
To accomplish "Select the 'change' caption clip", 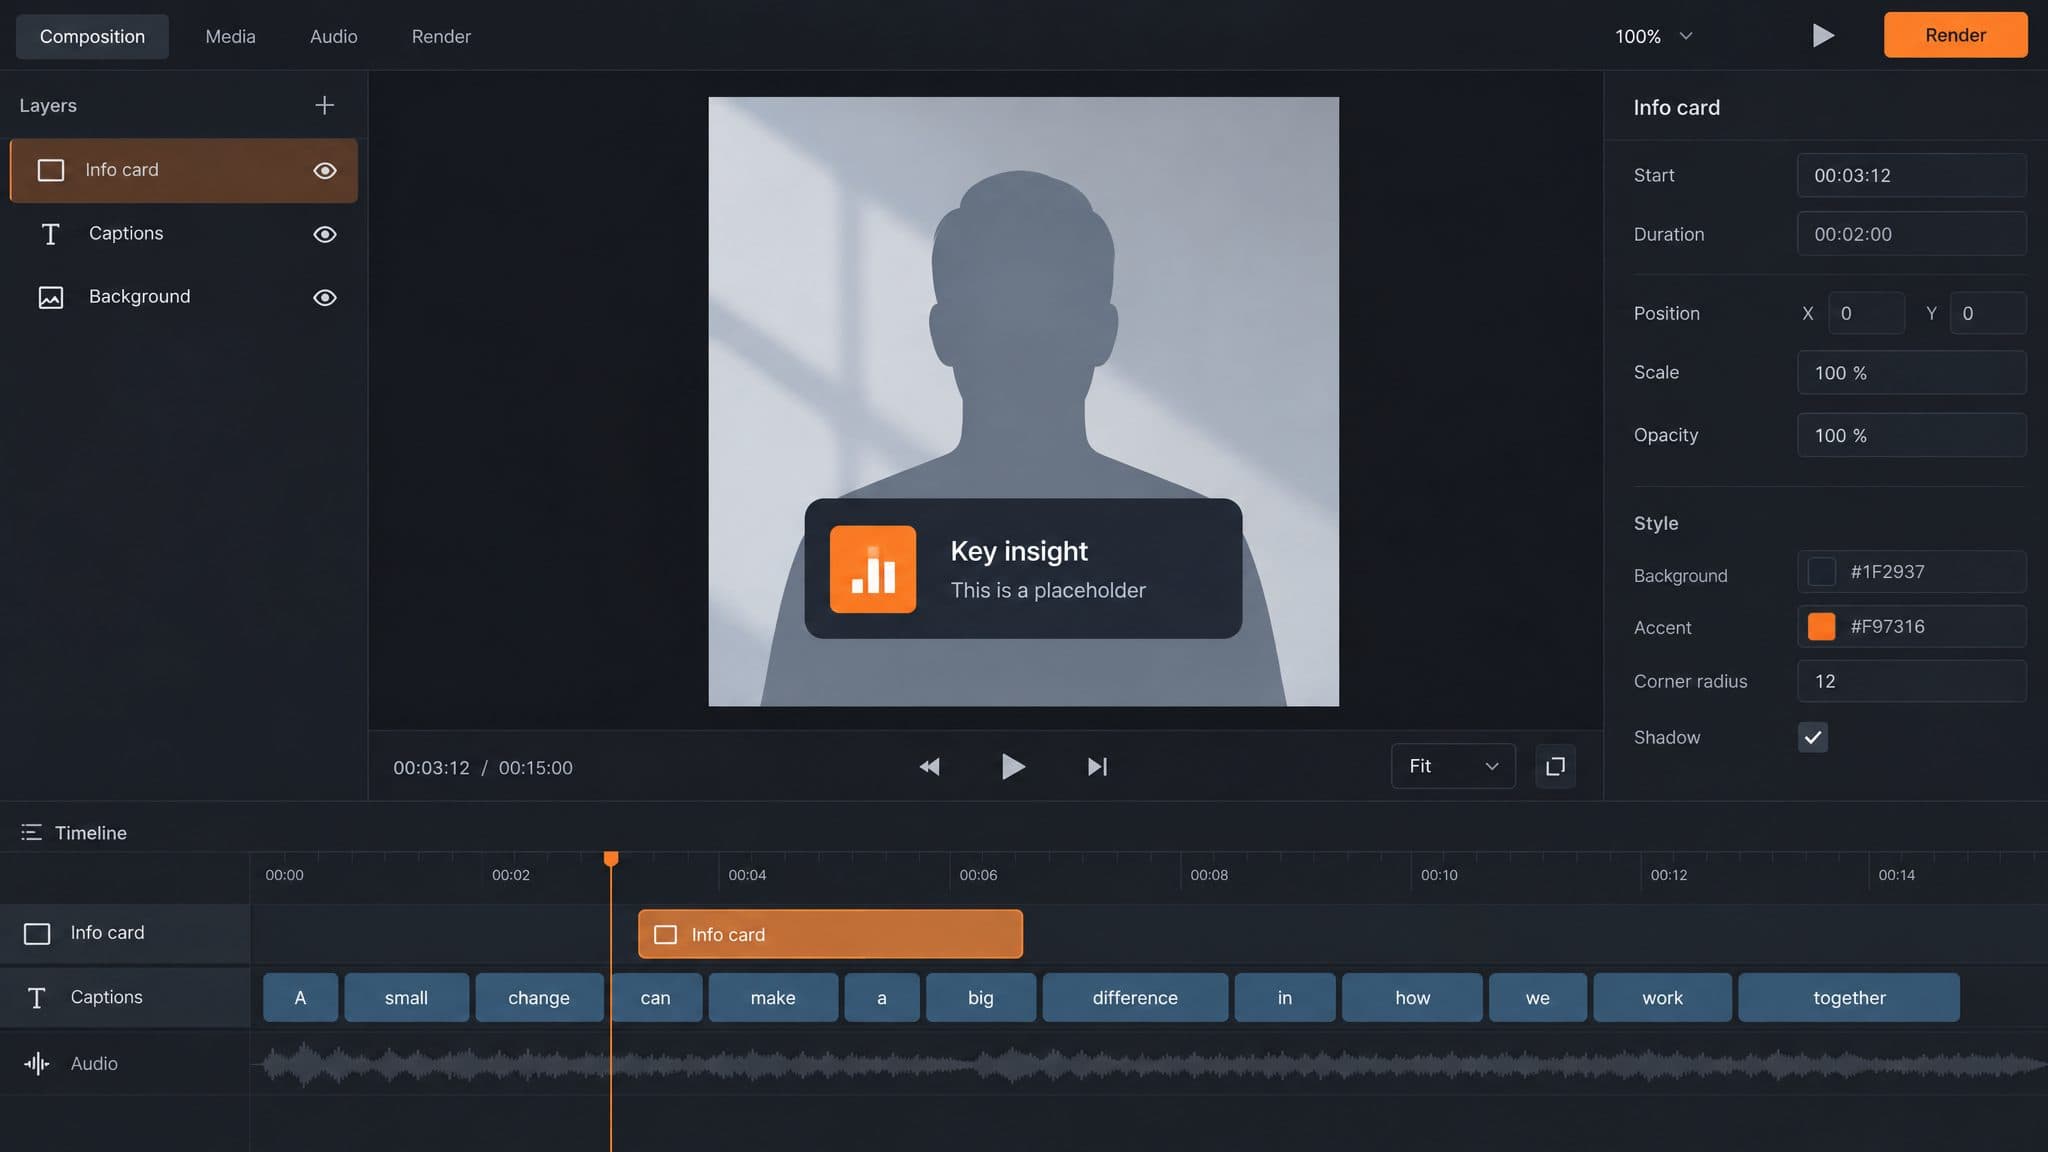I will click(x=539, y=998).
